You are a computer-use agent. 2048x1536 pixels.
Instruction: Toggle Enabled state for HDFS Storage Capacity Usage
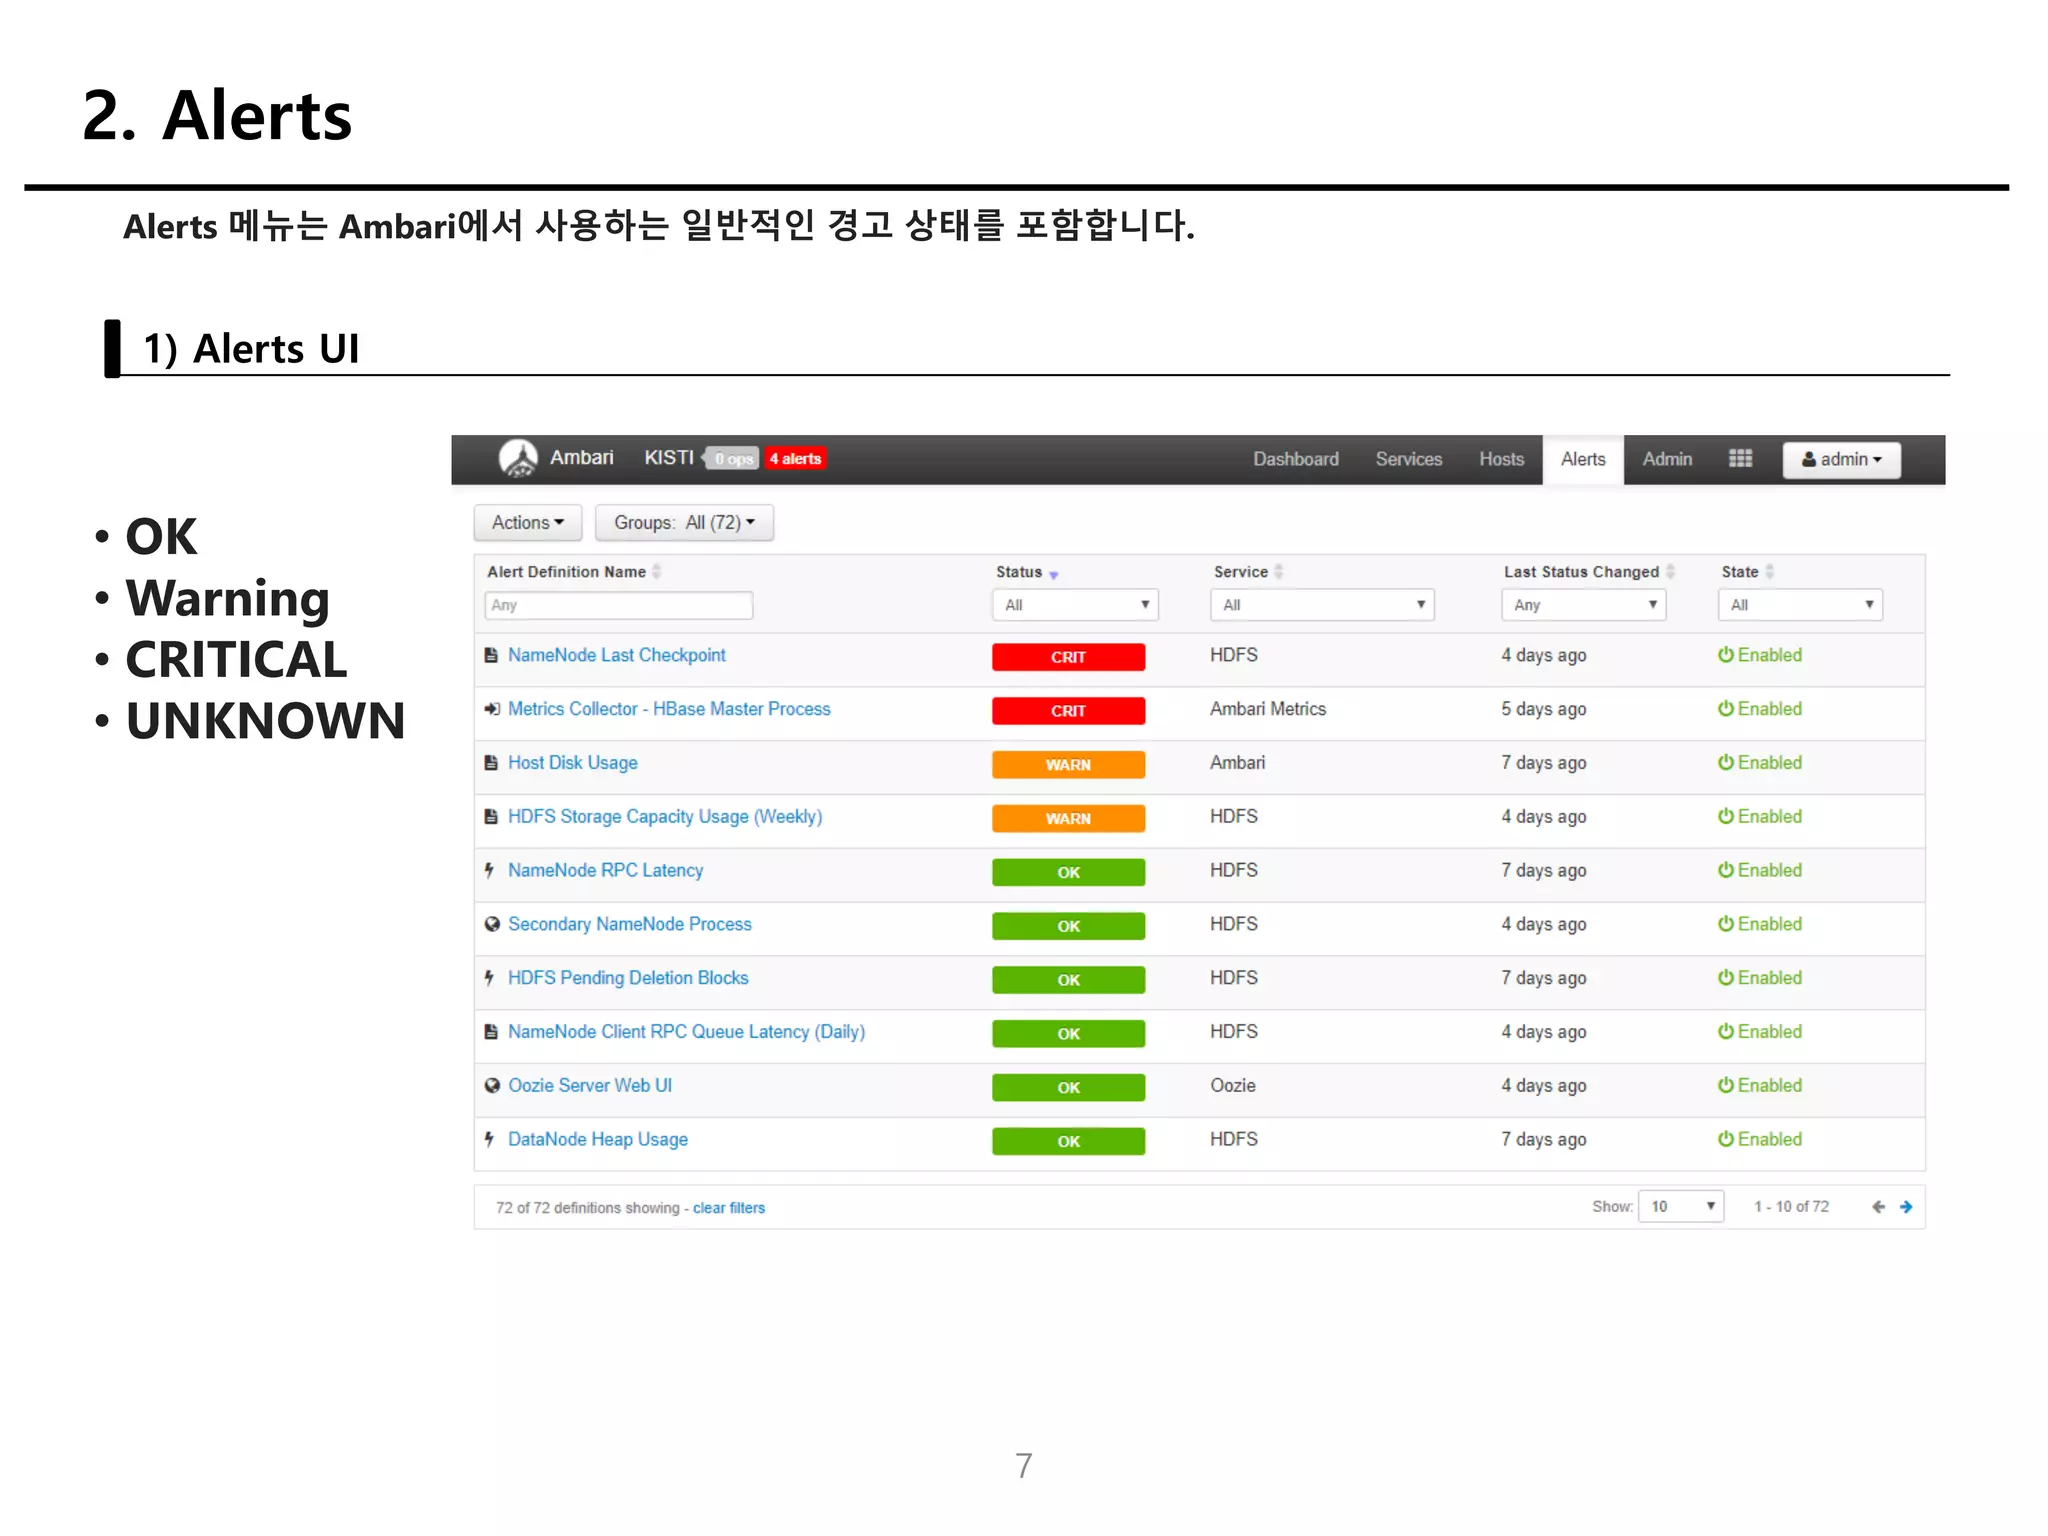point(1760,817)
